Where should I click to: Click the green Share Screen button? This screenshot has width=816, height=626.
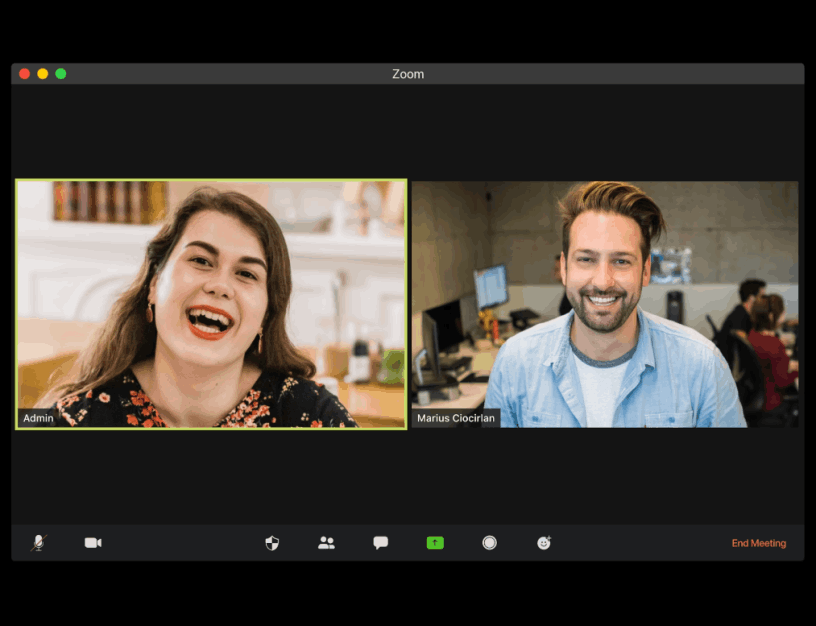tap(435, 543)
